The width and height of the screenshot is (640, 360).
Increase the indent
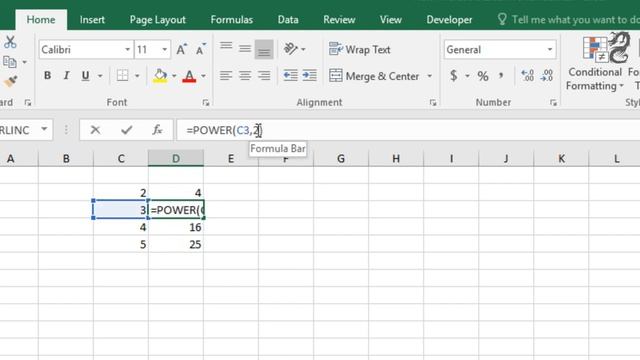[309, 76]
